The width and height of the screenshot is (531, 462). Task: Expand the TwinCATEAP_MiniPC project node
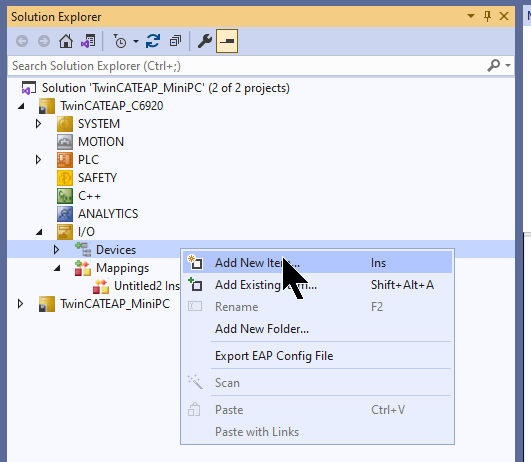(x=20, y=304)
